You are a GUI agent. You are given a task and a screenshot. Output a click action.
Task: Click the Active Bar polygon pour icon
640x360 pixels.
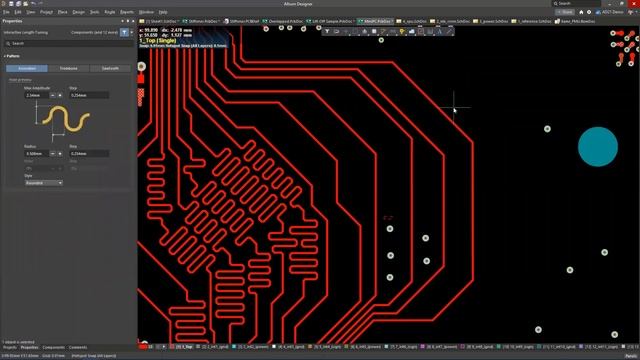pos(411,31)
